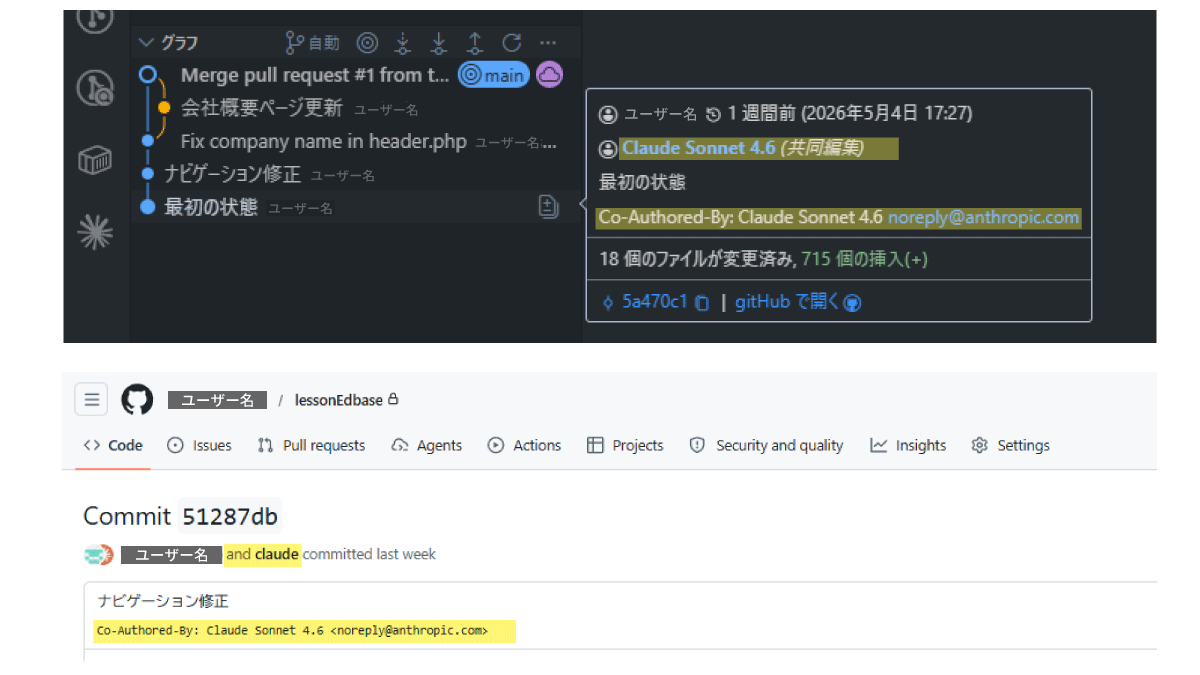Click the stacked author avatars on commit page
This screenshot has width=1200, height=675.
click(98, 555)
